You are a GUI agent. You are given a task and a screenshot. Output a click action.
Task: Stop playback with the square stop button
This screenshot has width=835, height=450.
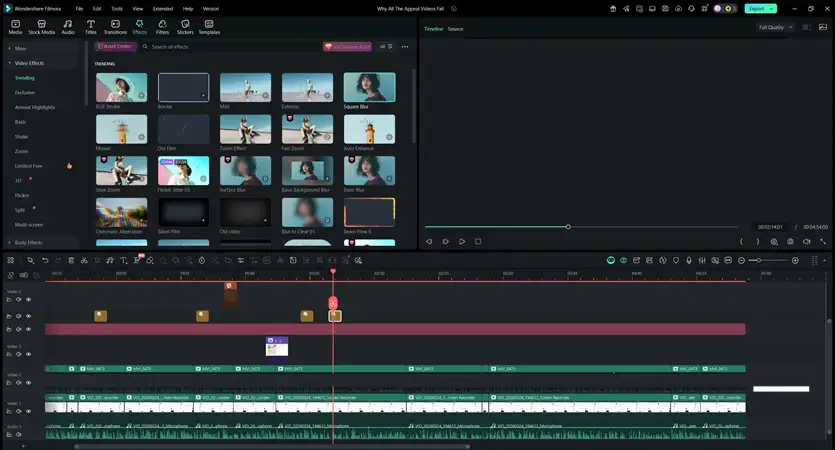[x=478, y=241]
